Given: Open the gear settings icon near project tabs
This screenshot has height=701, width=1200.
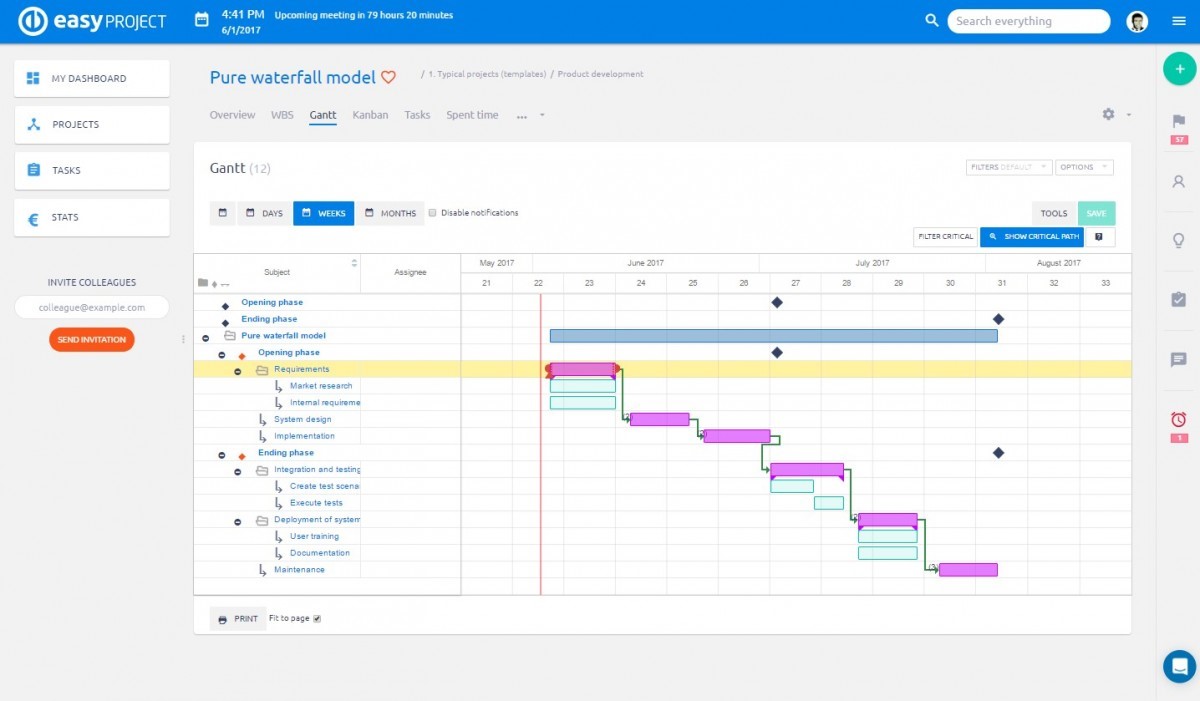Looking at the screenshot, I should (1108, 114).
